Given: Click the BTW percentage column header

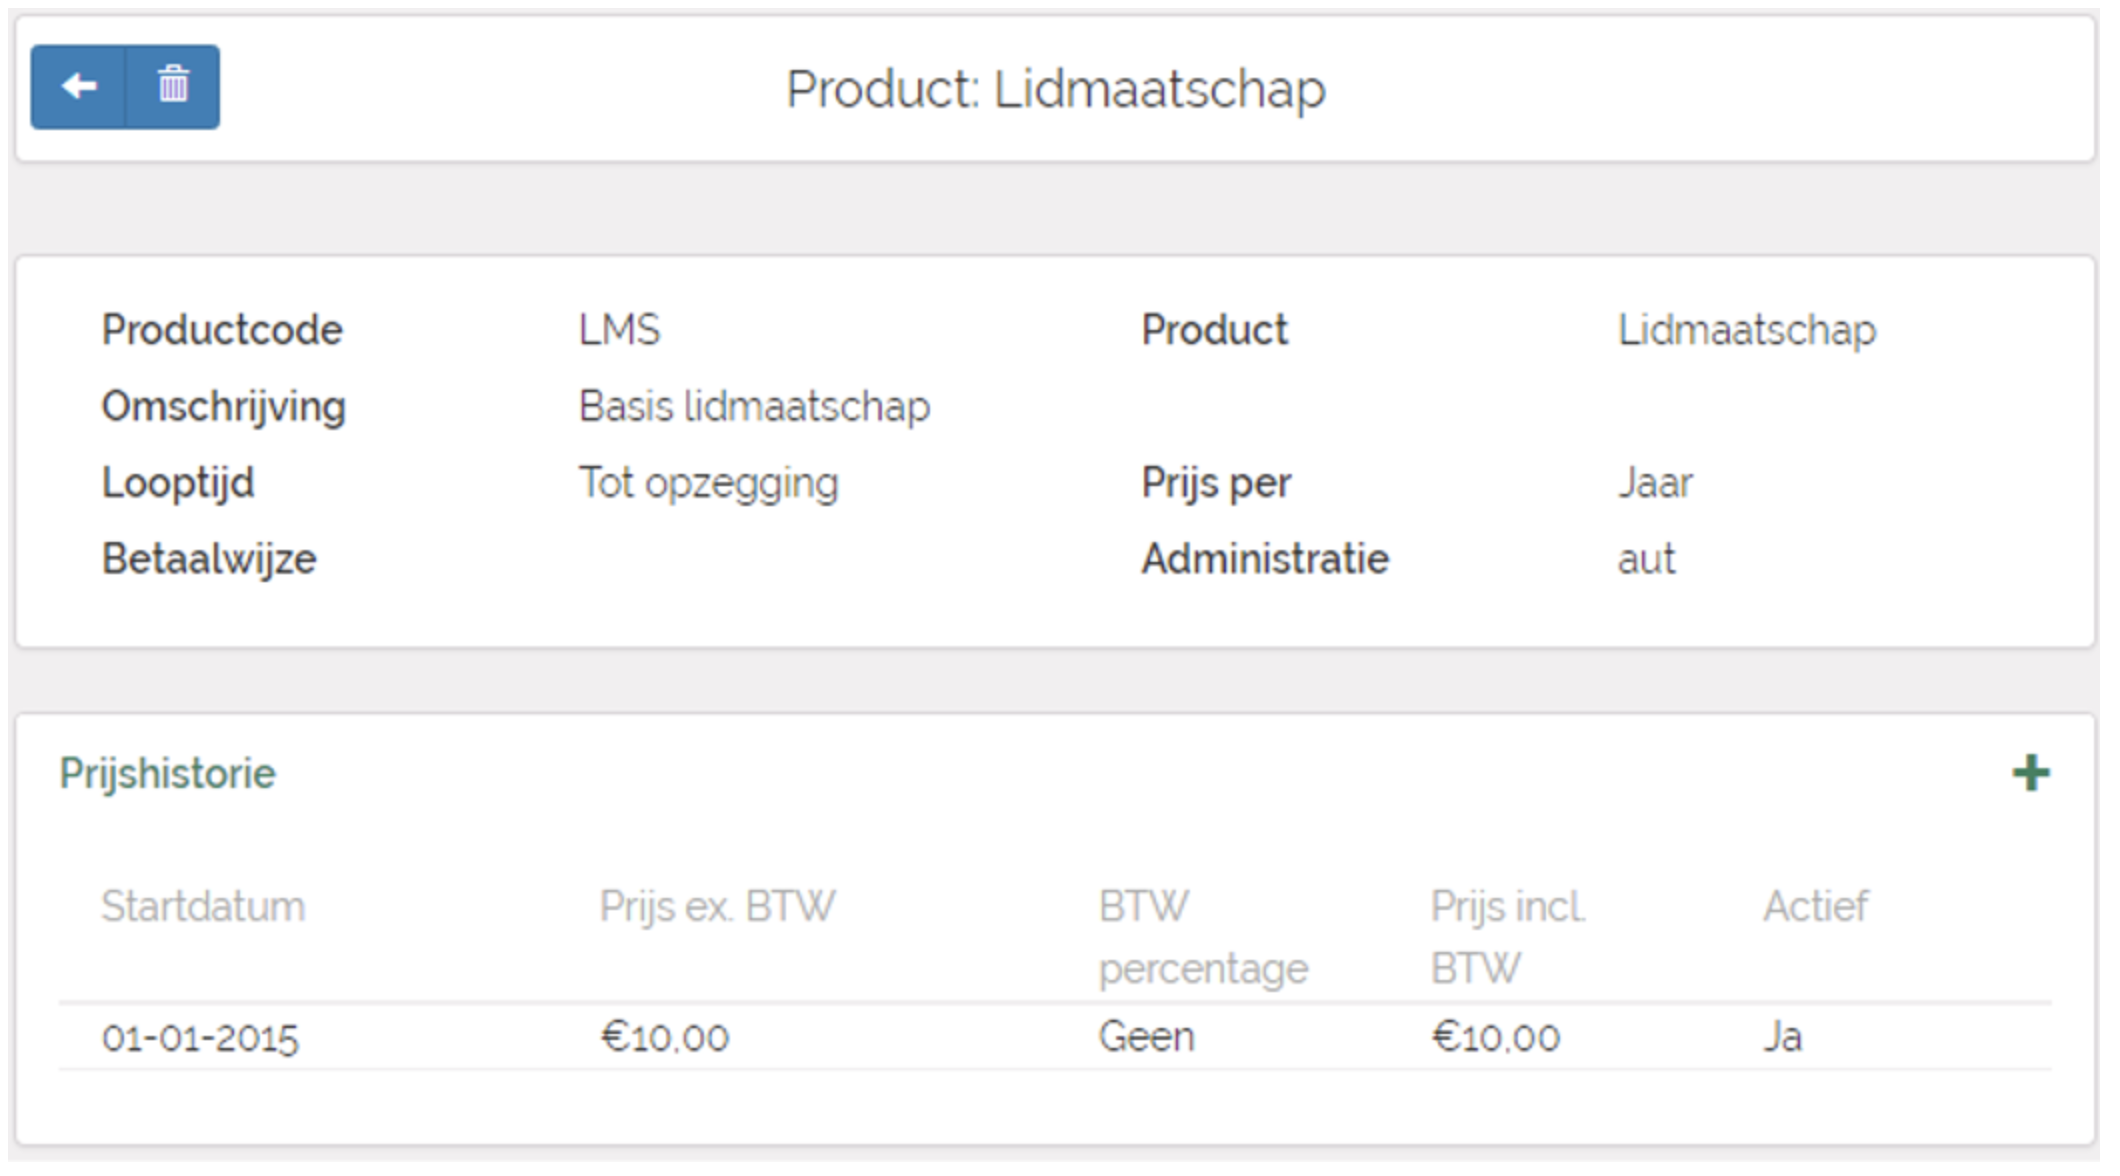Looking at the screenshot, I should (1203, 937).
